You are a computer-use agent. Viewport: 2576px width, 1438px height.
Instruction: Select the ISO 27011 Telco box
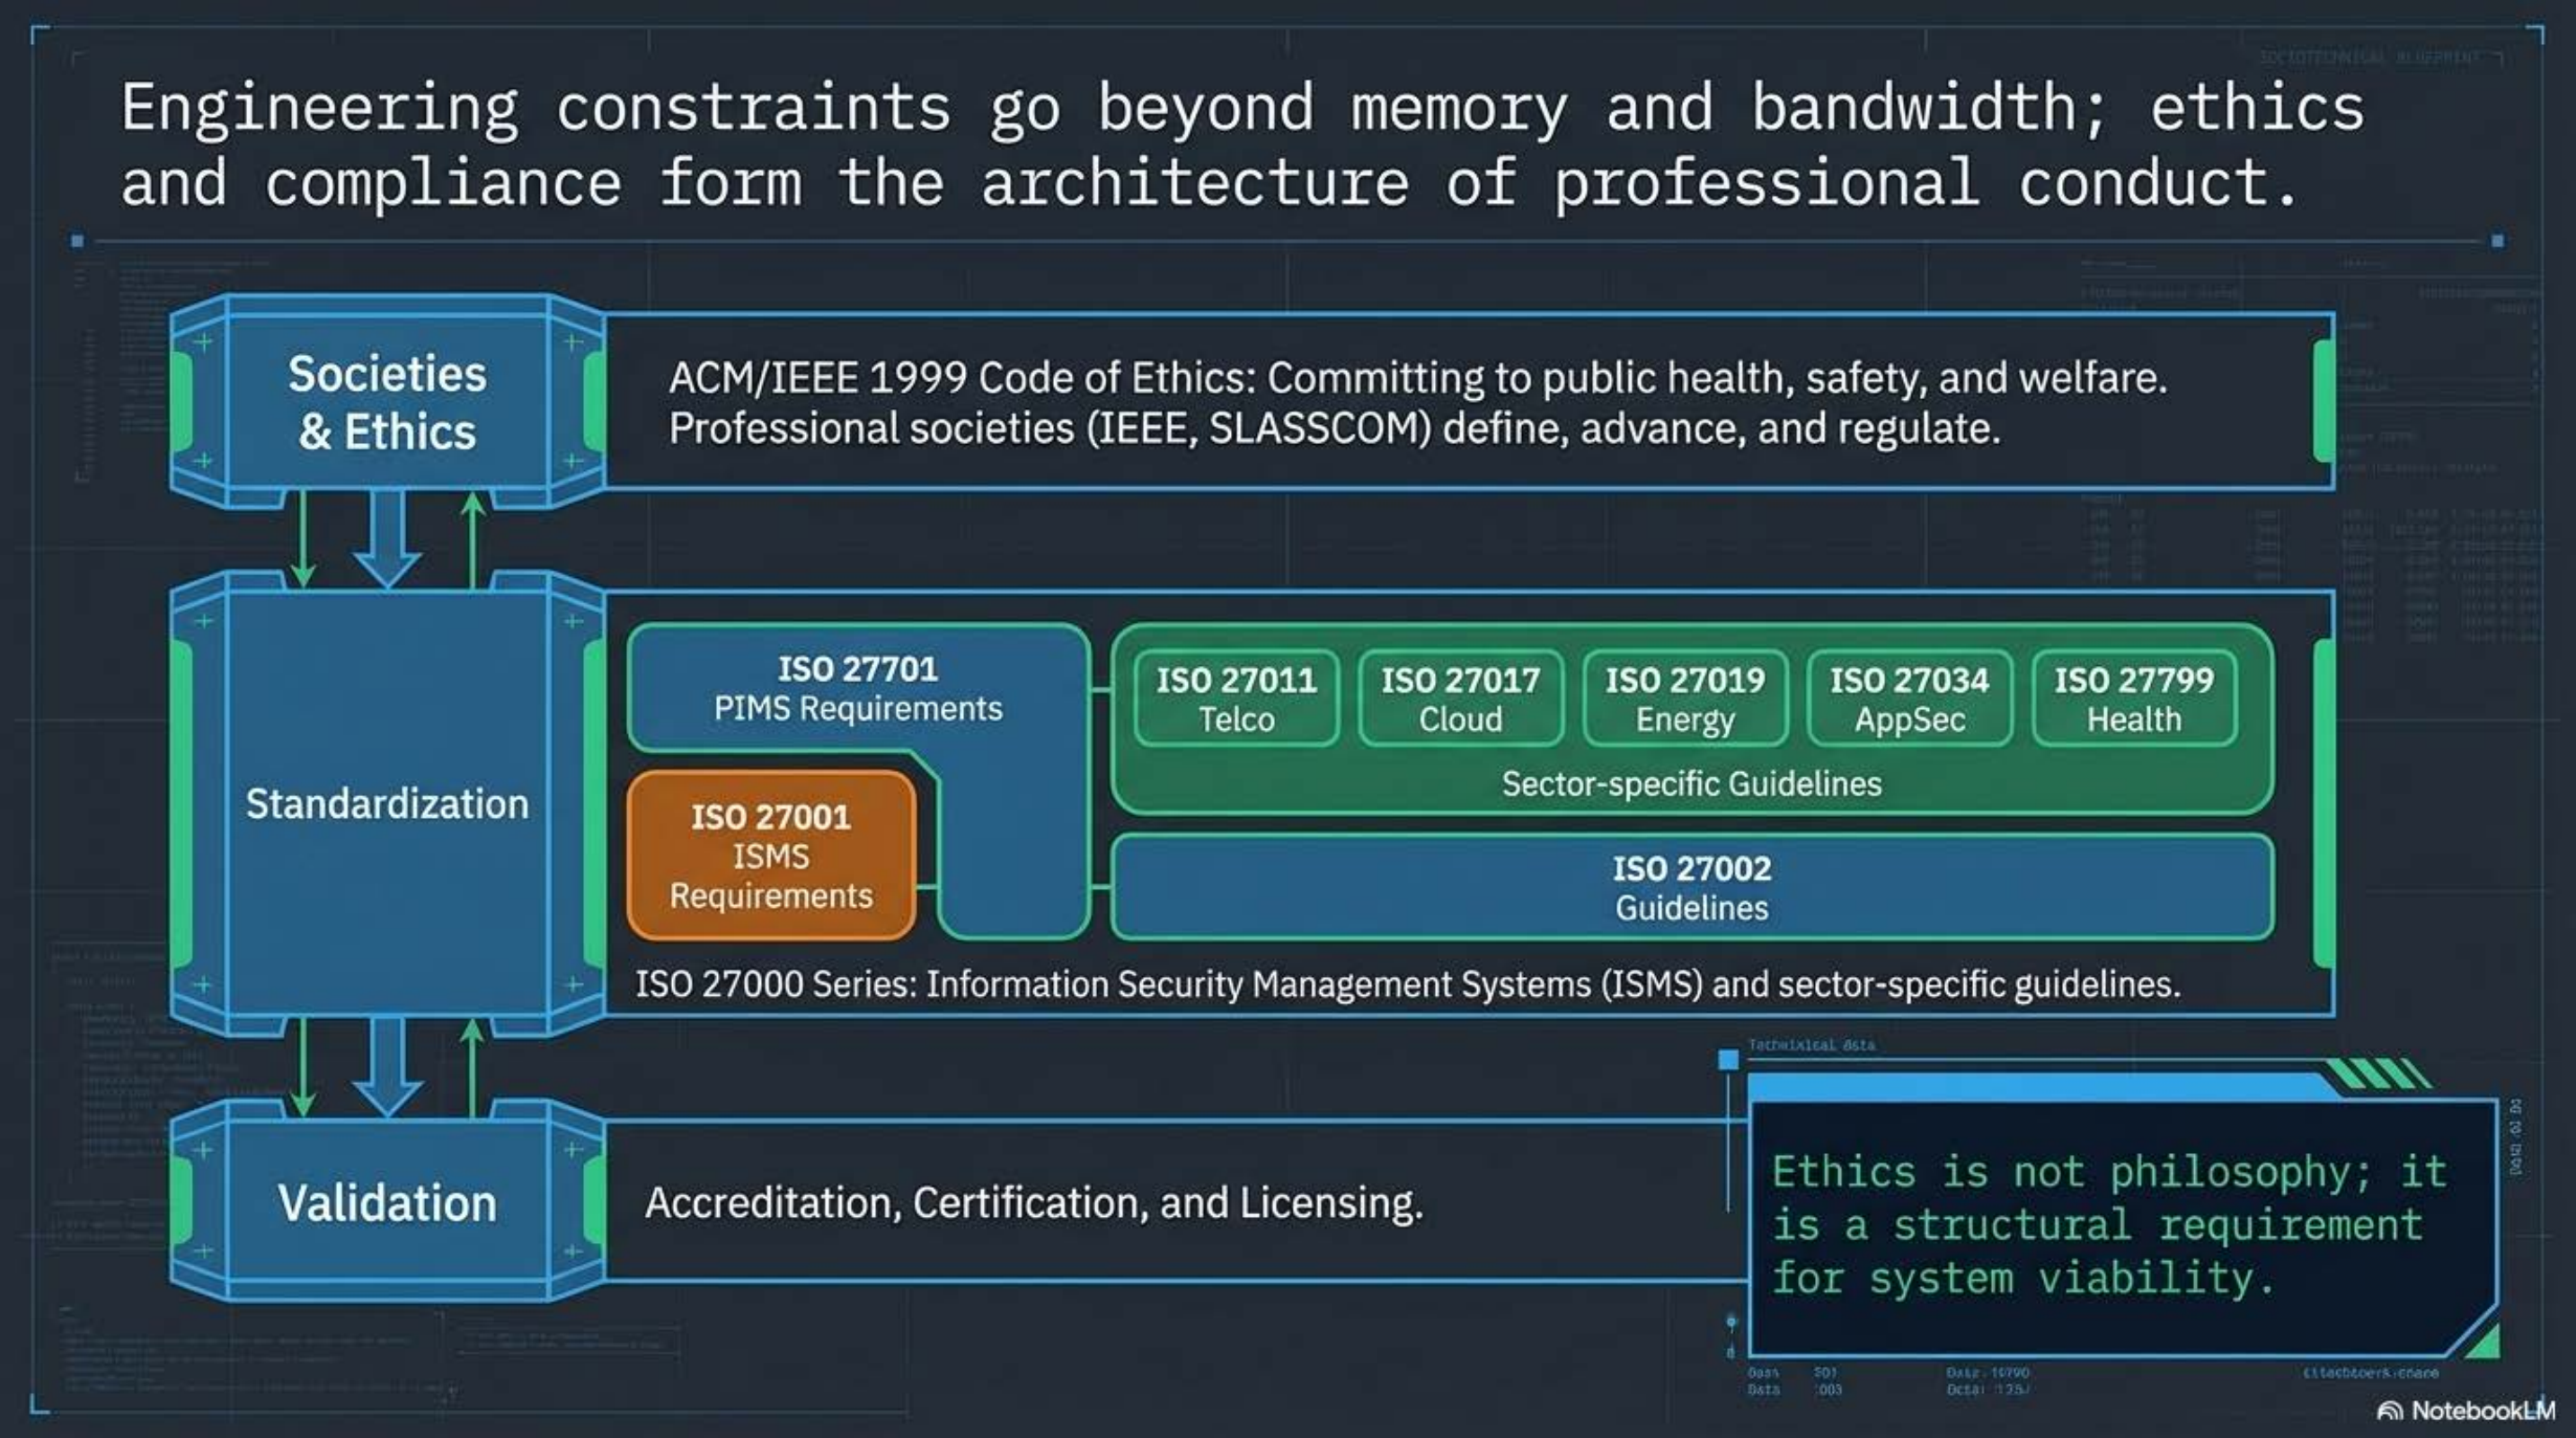coord(1236,698)
